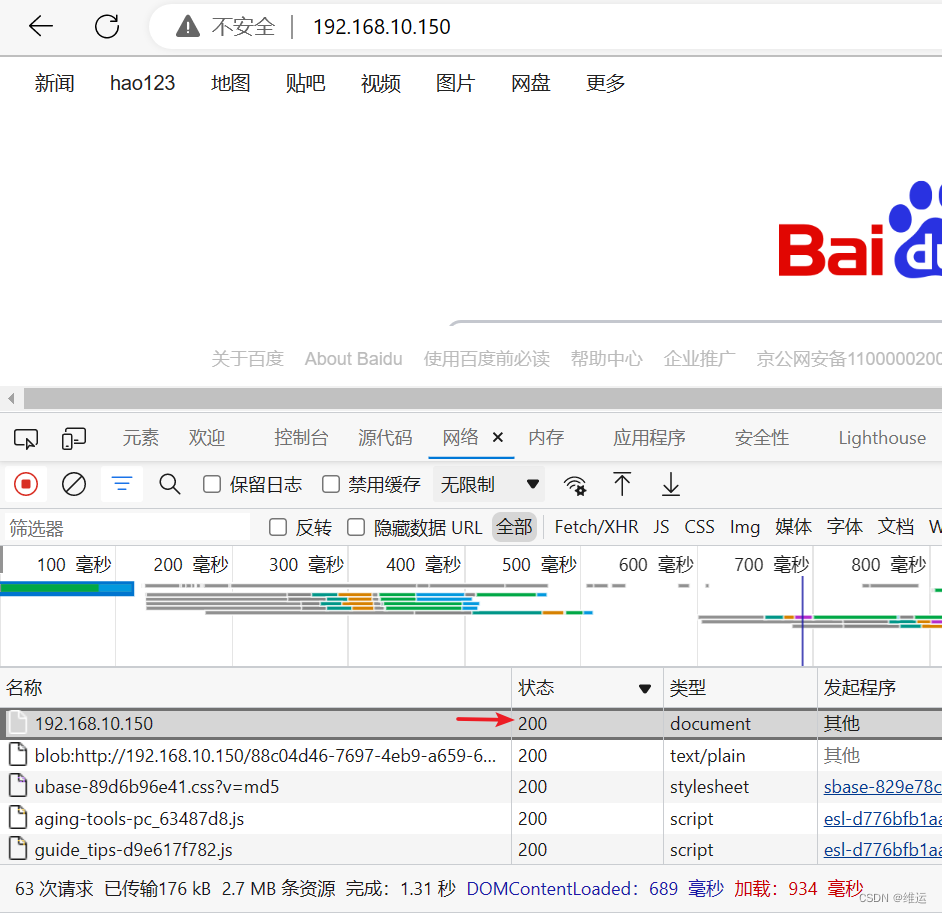Screen dimensions: 942x913
Task: Switch to the 欢迎 tab
Action: click(x=207, y=438)
